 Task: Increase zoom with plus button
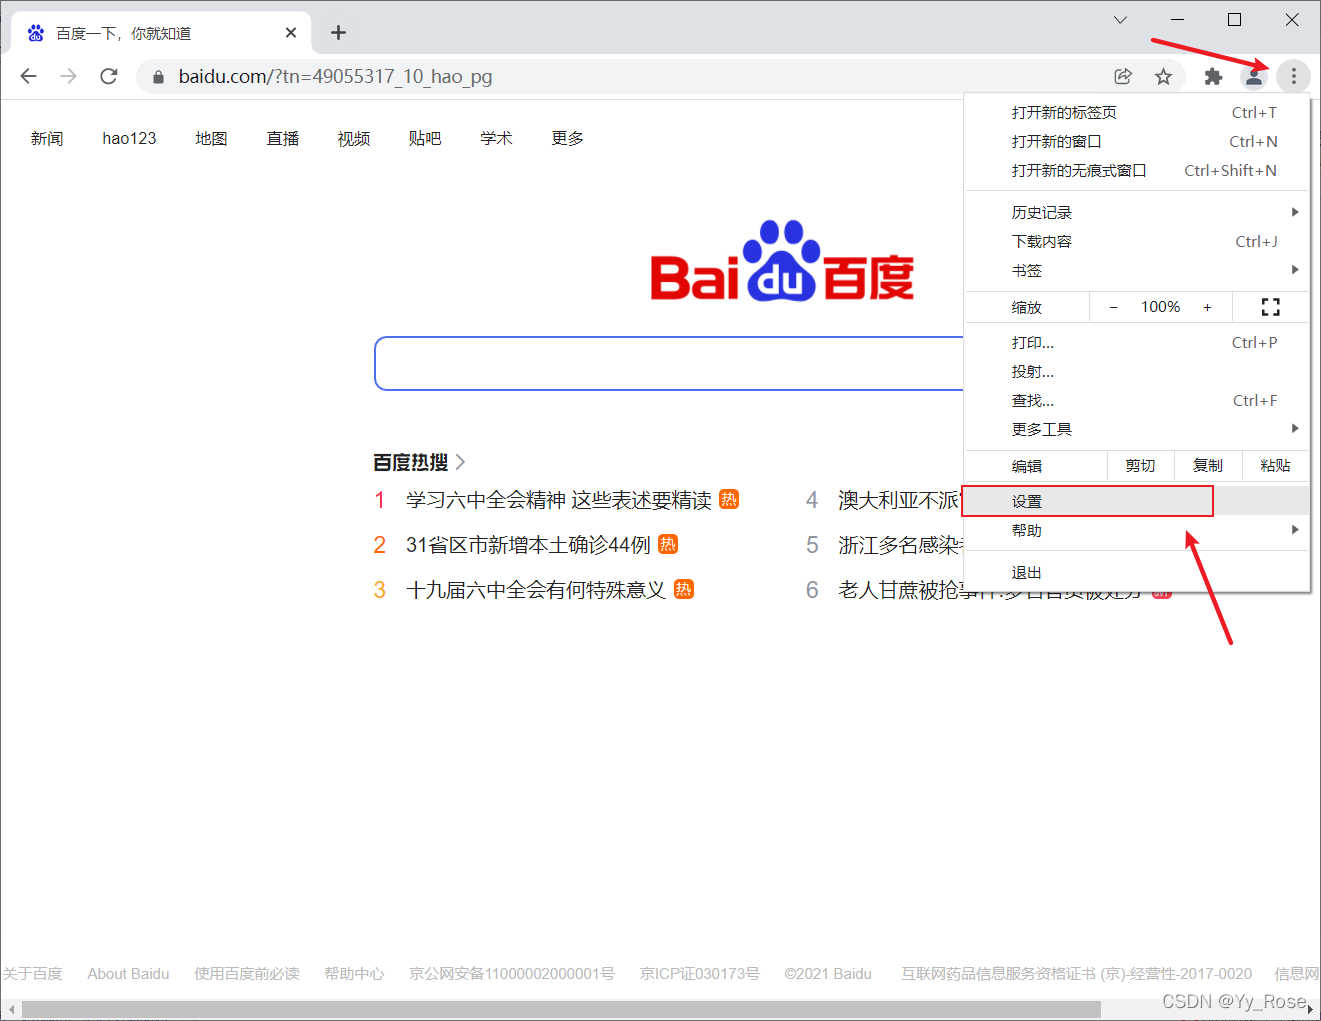(x=1207, y=307)
